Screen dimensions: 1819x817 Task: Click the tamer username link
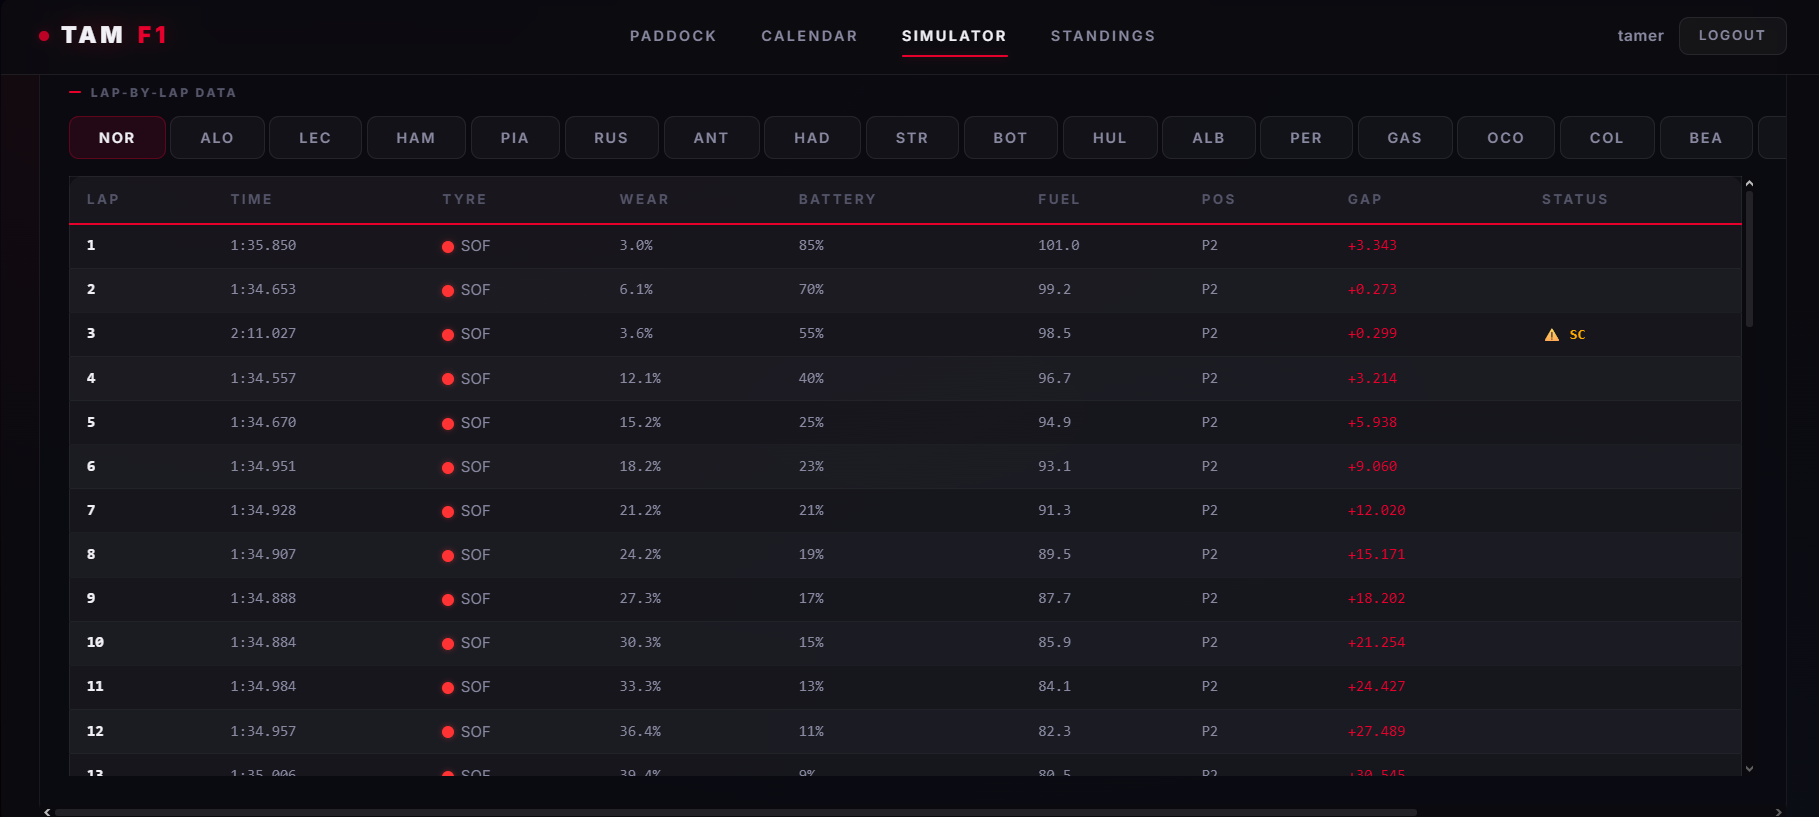click(1640, 36)
